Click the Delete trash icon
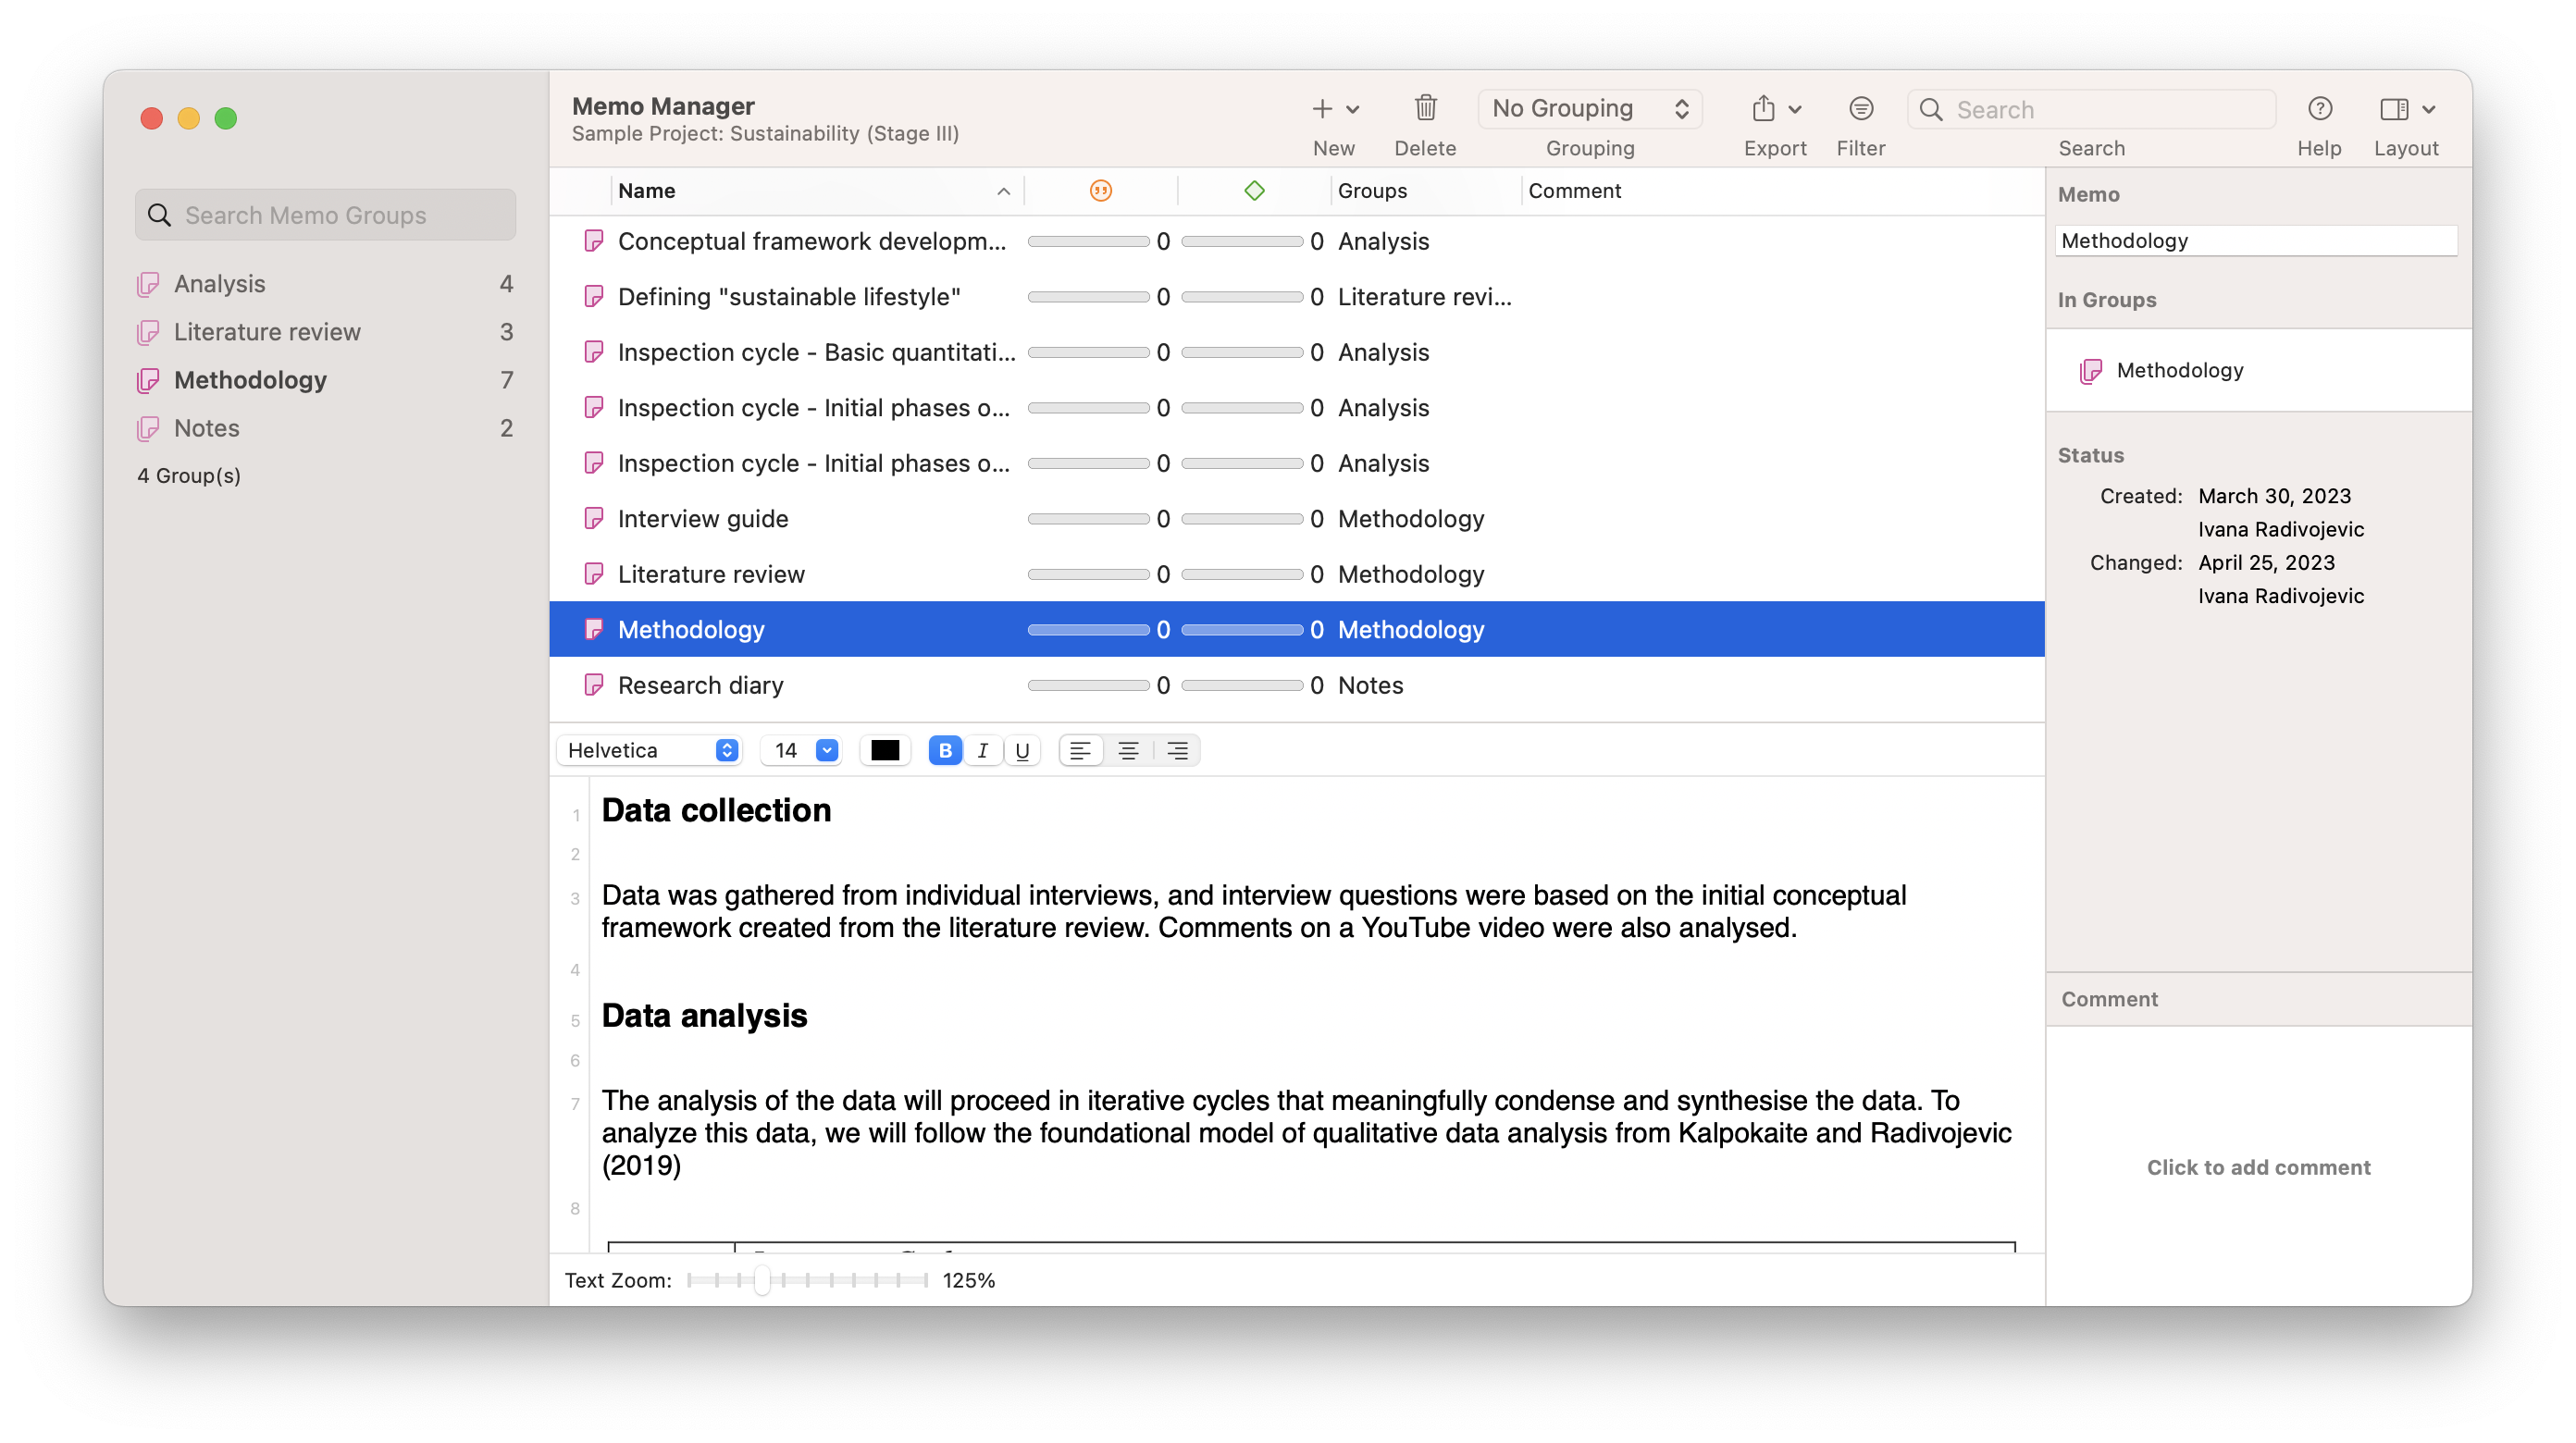The width and height of the screenshot is (2576, 1443). tap(1425, 108)
